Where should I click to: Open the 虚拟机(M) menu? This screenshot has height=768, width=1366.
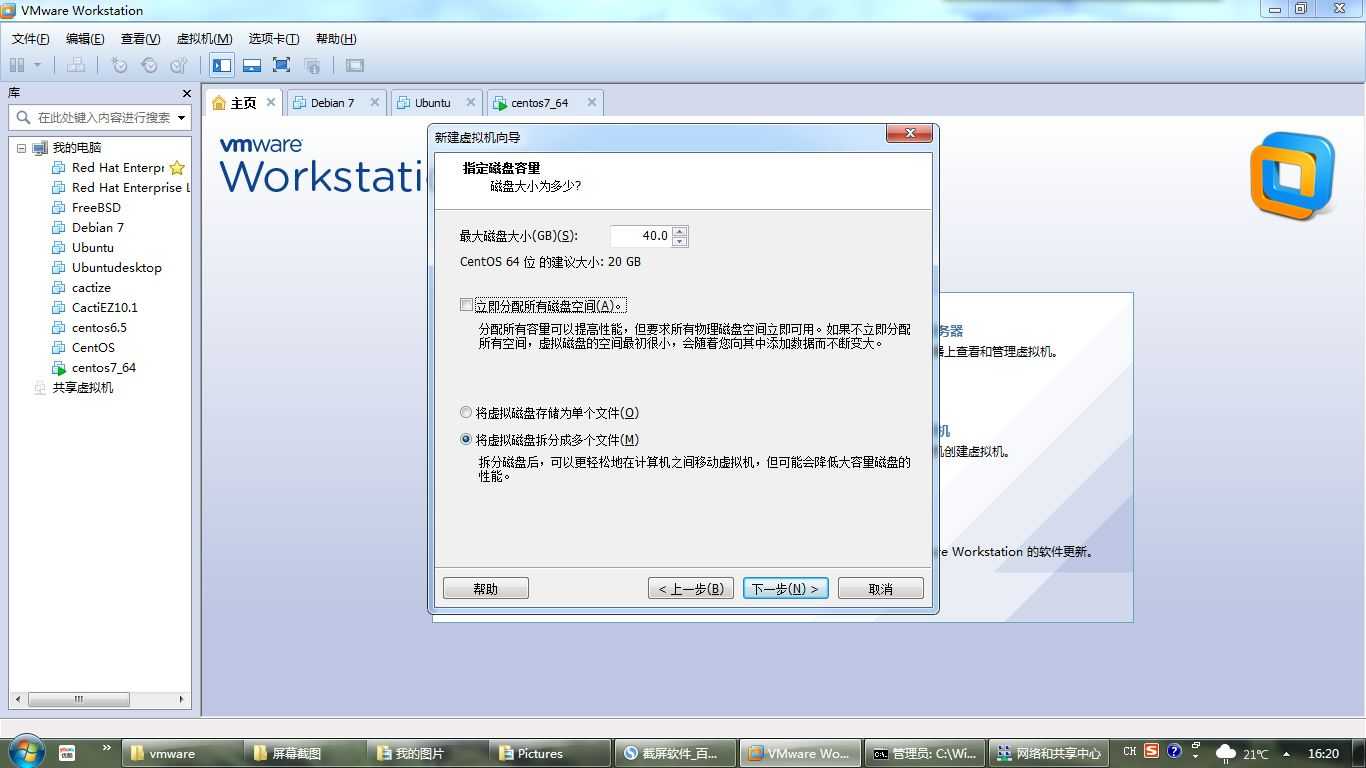tap(204, 38)
